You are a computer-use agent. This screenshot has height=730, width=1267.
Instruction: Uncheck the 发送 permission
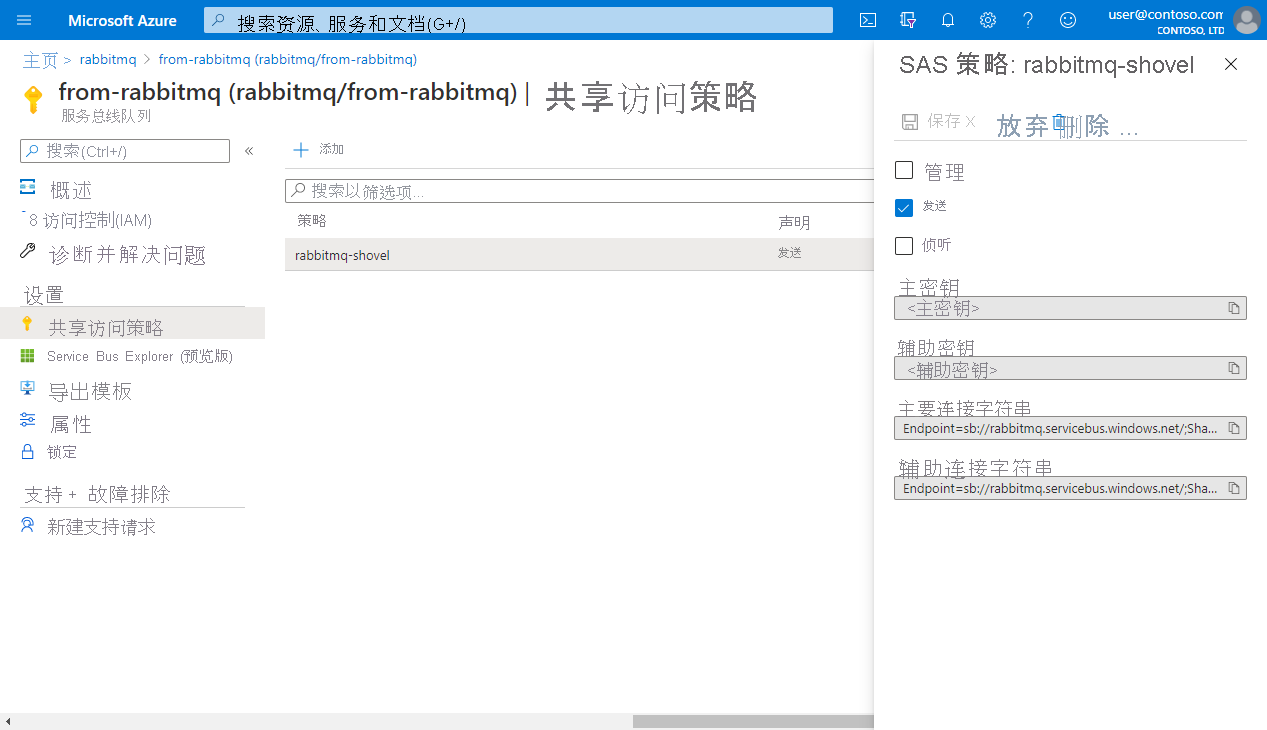tap(904, 207)
